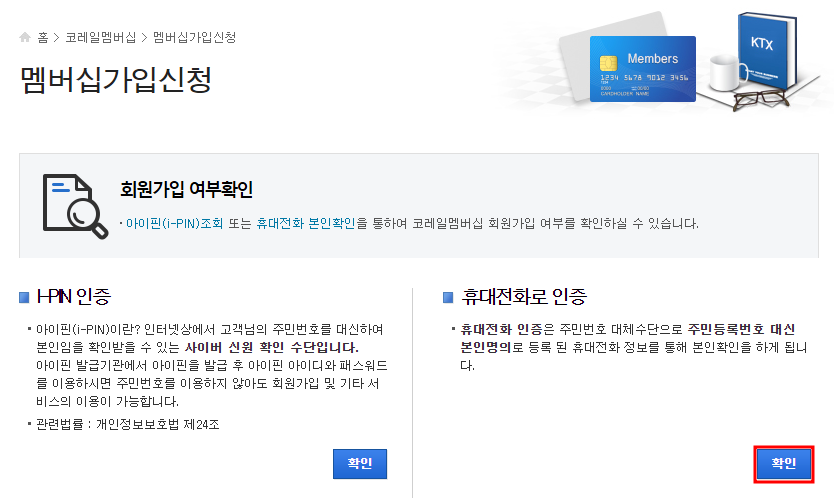The width and height of the screenshot is (834, 499).
Task: Click the 확인 button under 휴대전화로 인증
Action: [783, 463]
